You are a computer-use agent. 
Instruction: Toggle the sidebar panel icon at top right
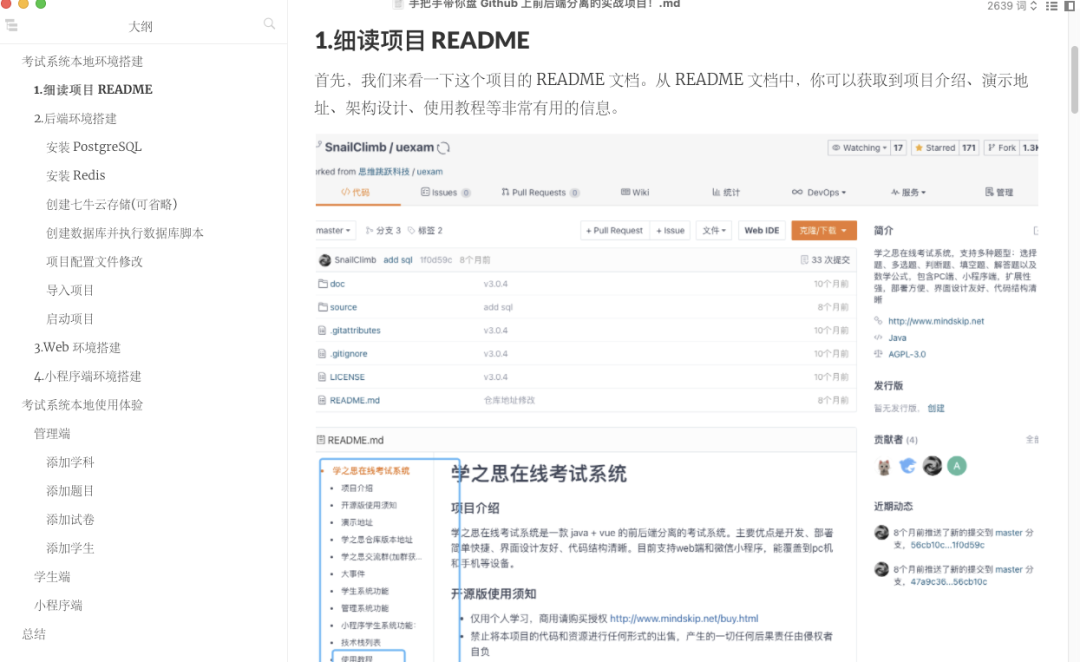(1070, 6)
